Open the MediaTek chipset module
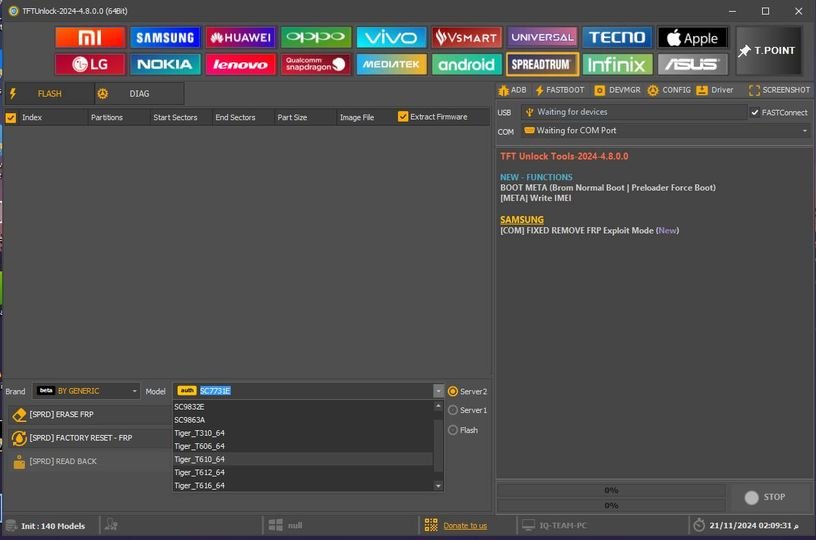This screenshot has width=816, height=540. [x=391, y=65]
